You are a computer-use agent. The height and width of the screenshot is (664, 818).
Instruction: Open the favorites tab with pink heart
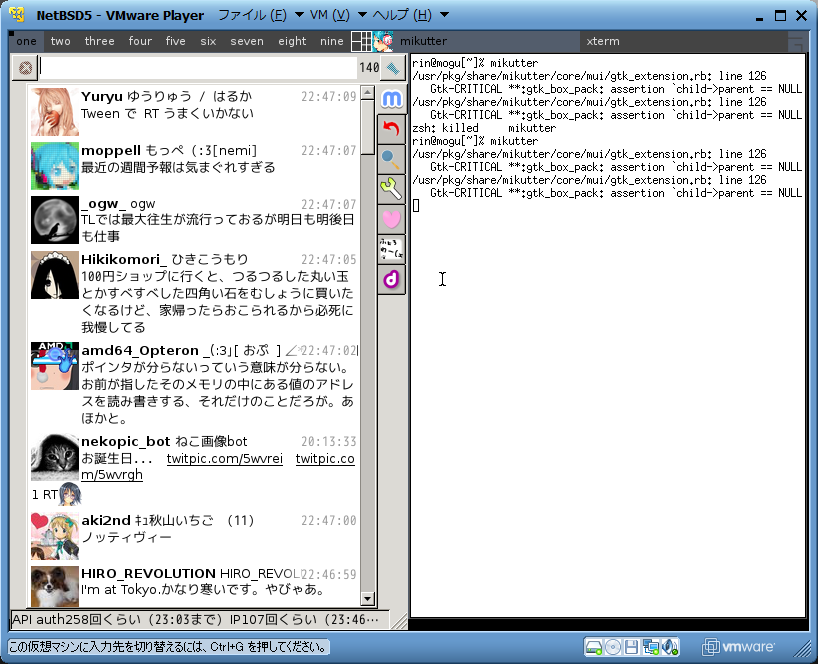pos(391,219)
